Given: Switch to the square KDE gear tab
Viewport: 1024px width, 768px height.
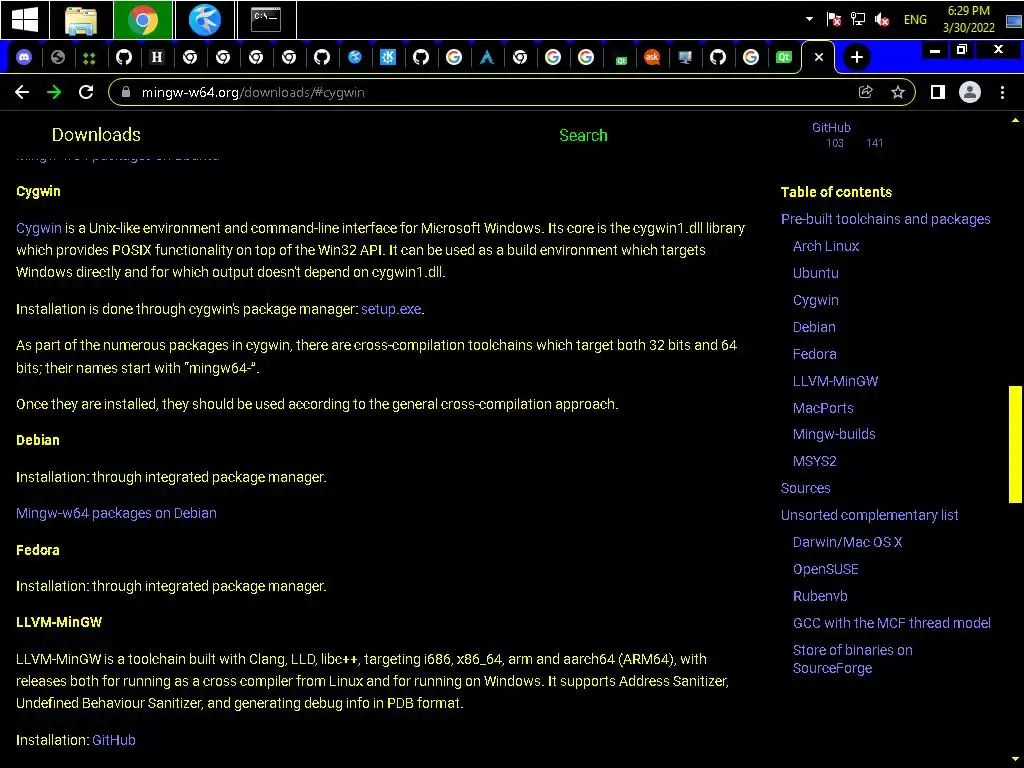Looking at the screenshot, I should click(x=388, y=57).
